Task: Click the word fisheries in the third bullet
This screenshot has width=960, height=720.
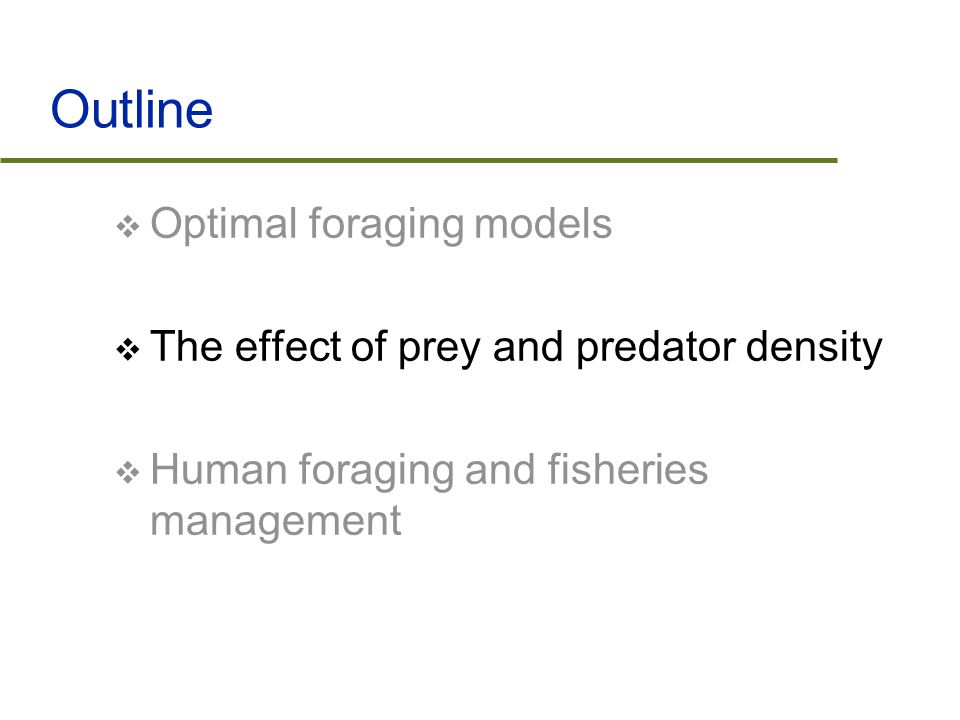Action: tap(628, 470)
